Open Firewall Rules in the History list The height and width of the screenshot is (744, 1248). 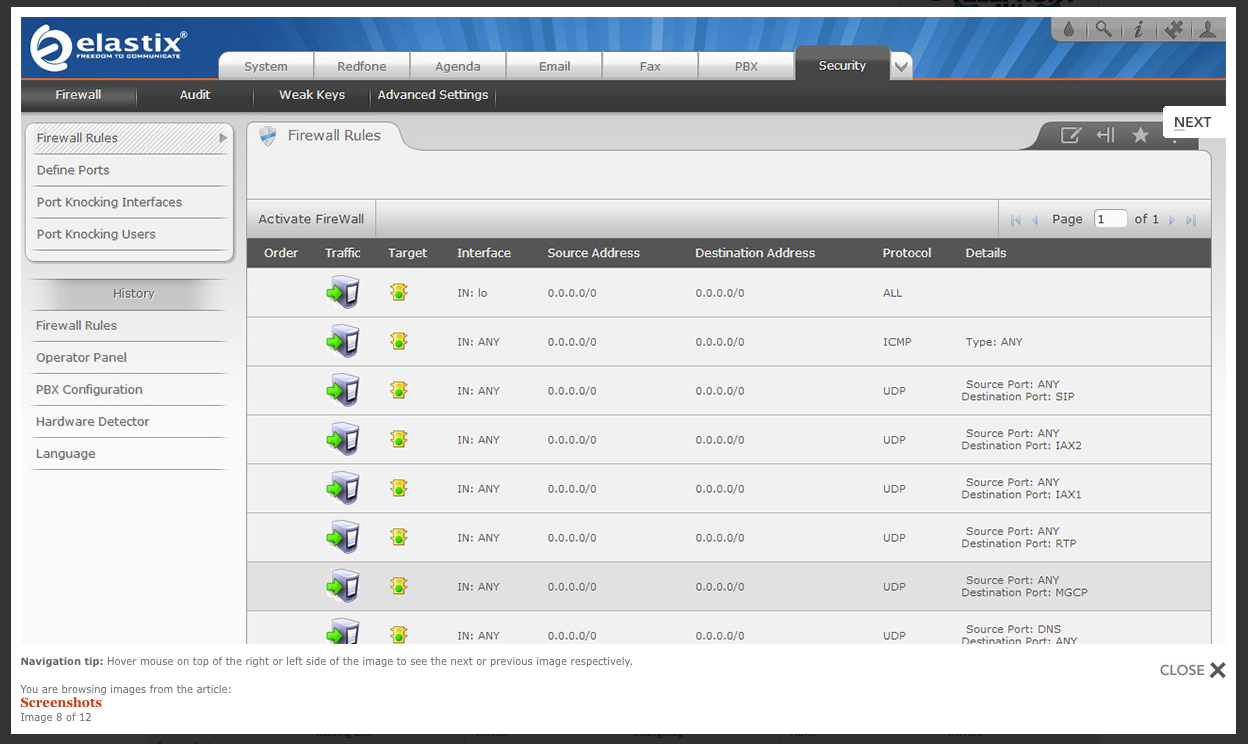[76, 325]
